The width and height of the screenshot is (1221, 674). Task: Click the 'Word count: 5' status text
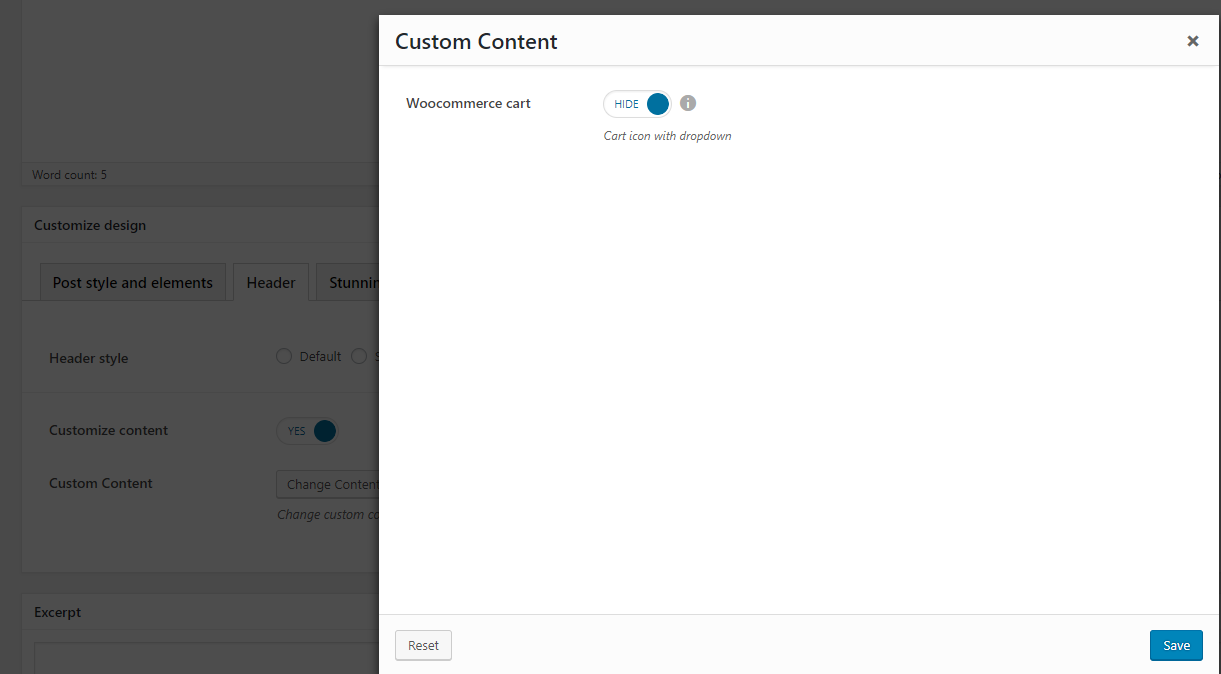69,174
